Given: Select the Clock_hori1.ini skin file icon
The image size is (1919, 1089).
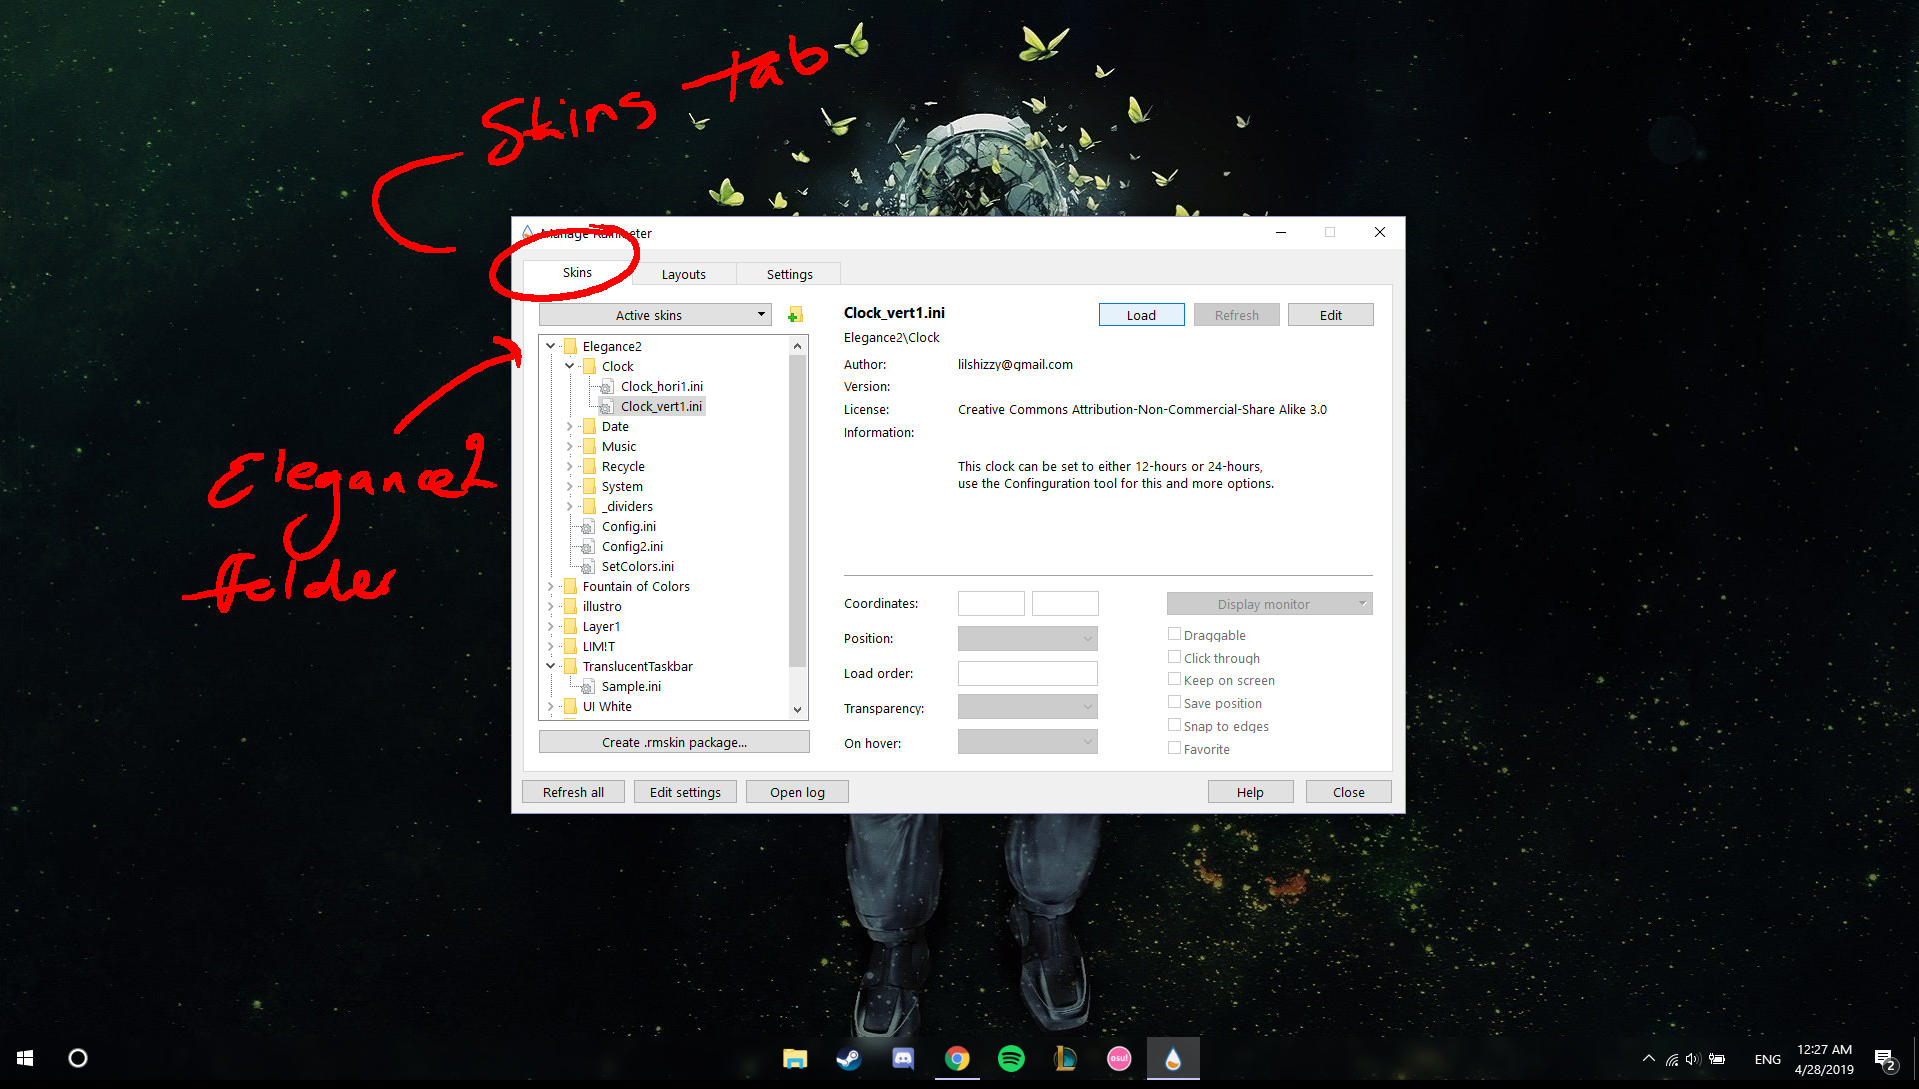Looking at the screenshot, I should pyautogui.click(x=607, y=386).
